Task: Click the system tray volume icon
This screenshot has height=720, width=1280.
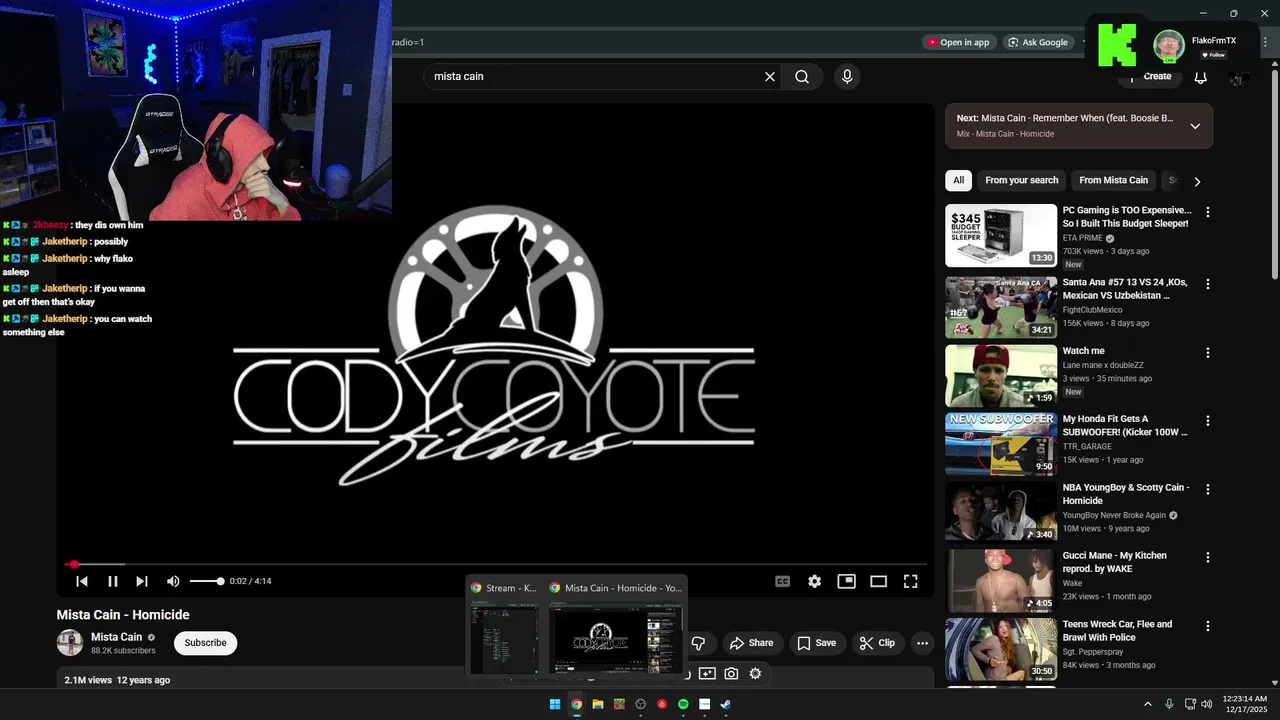Action: (x=1208, y=704)
